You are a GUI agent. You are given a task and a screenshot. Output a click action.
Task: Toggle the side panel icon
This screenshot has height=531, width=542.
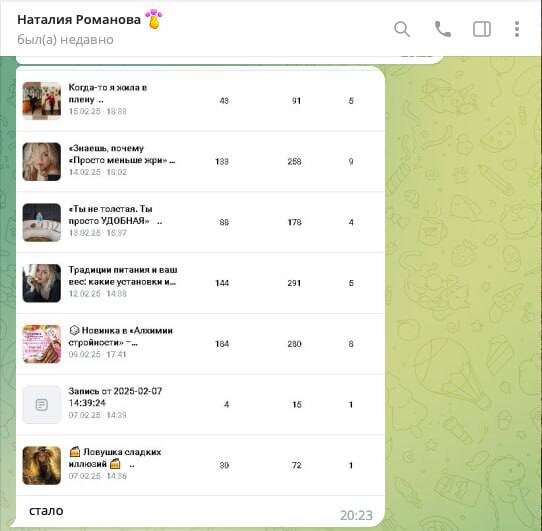(482, 29)
